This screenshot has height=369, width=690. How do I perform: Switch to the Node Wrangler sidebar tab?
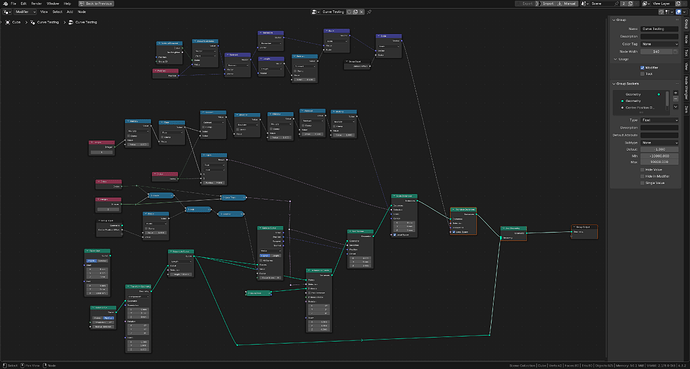(x=686, y=87)
